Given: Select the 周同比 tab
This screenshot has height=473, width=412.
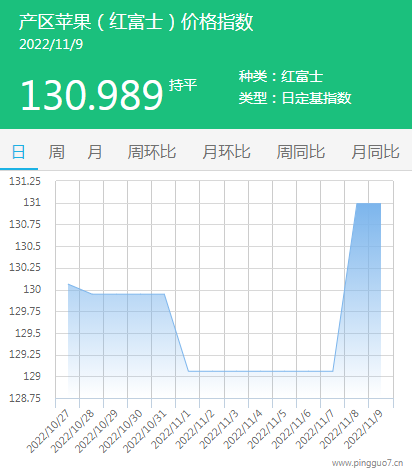Looking at the screenshot, I should pos(301,152).
